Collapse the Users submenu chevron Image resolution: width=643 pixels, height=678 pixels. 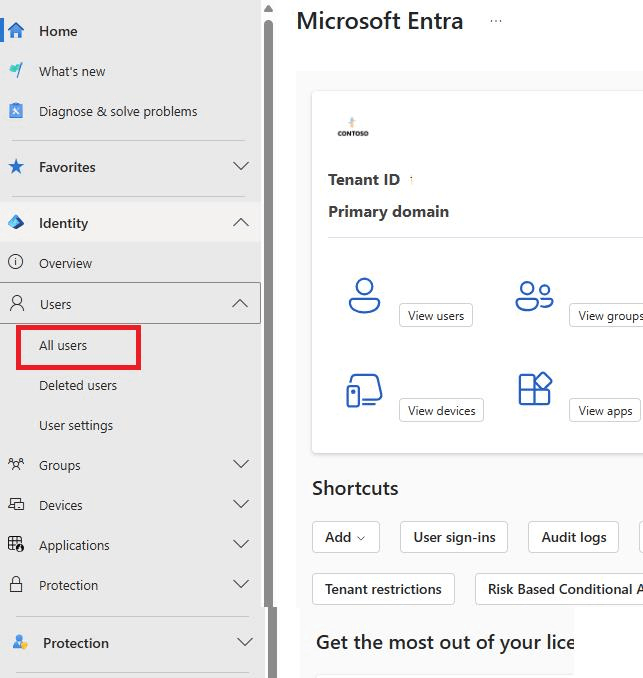tap(240, 304)
